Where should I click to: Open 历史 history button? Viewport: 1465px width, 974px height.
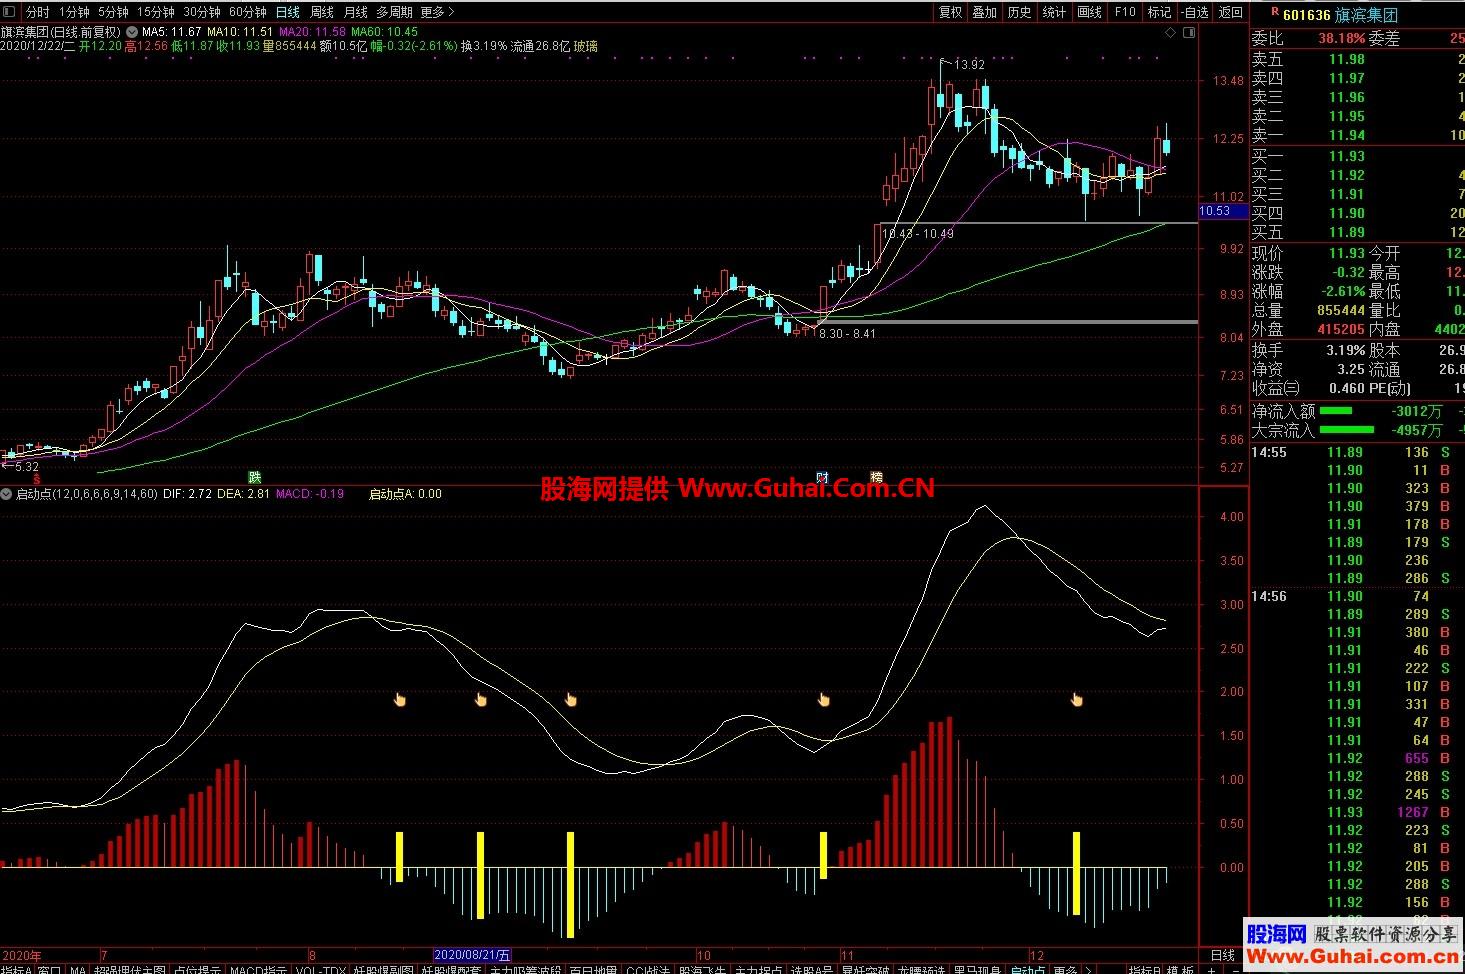[1019, 12]
